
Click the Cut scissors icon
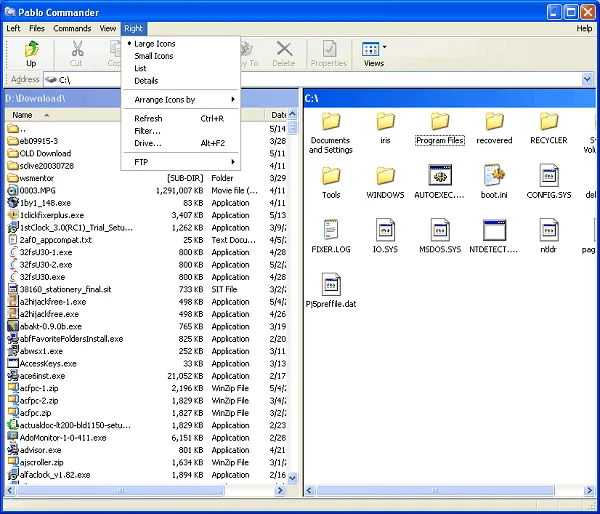click(x=77, y=49)
